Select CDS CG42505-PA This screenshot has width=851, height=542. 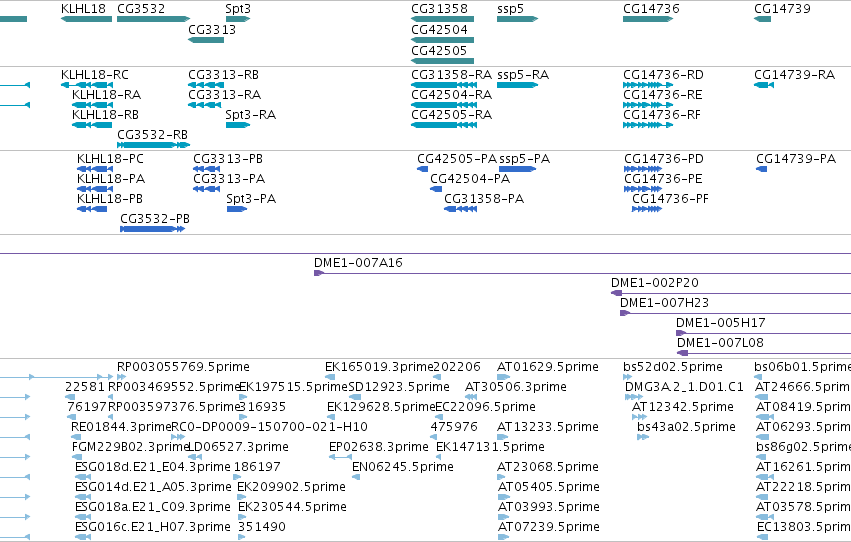click(x=423, y=169)
